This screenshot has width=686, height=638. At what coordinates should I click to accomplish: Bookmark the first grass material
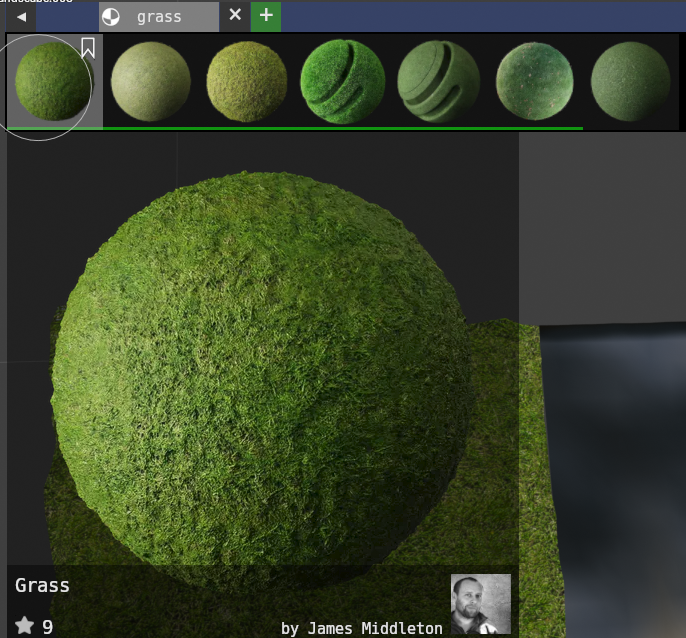point(88,48)
